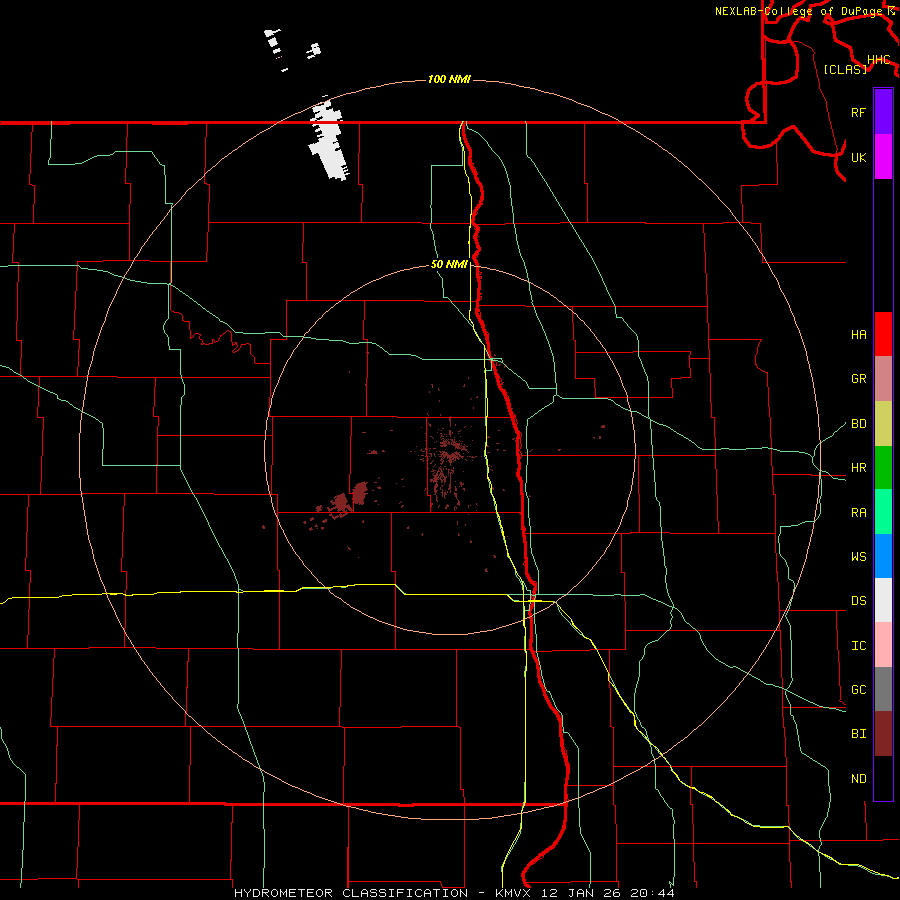The image size is (900, 900).
Task: Click the RA mint legend color swatch
Action: [883, 512]
